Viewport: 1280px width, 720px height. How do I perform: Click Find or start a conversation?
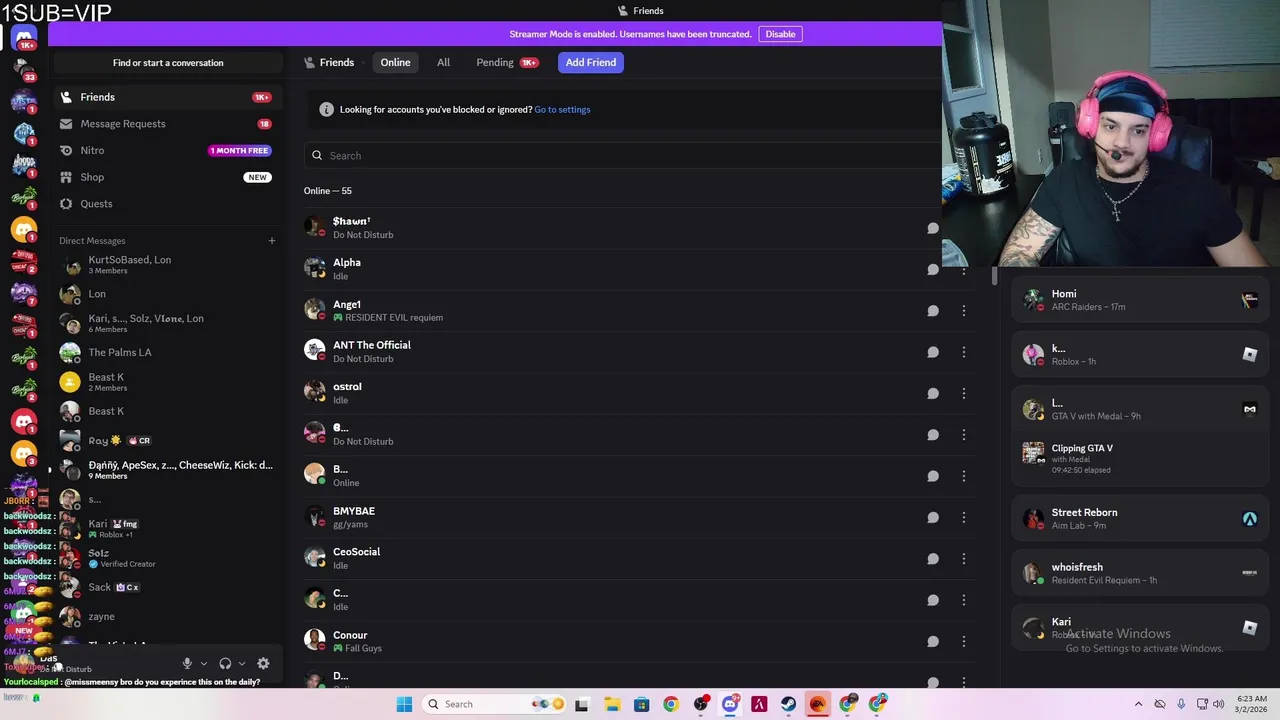(x=168, y=63)
